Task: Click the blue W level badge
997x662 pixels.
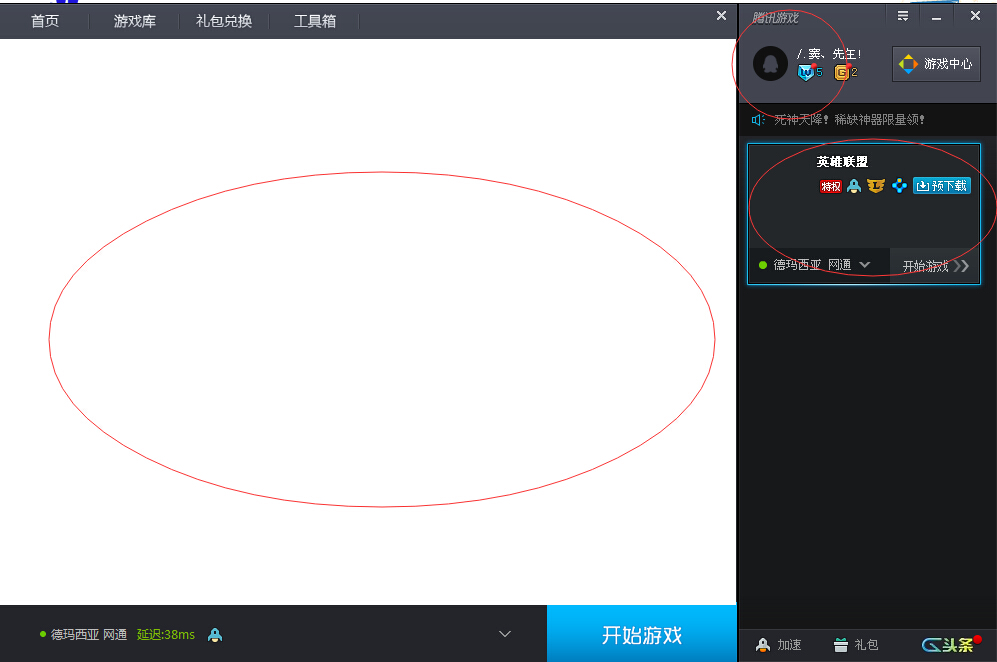Action: tap(805, 72)
